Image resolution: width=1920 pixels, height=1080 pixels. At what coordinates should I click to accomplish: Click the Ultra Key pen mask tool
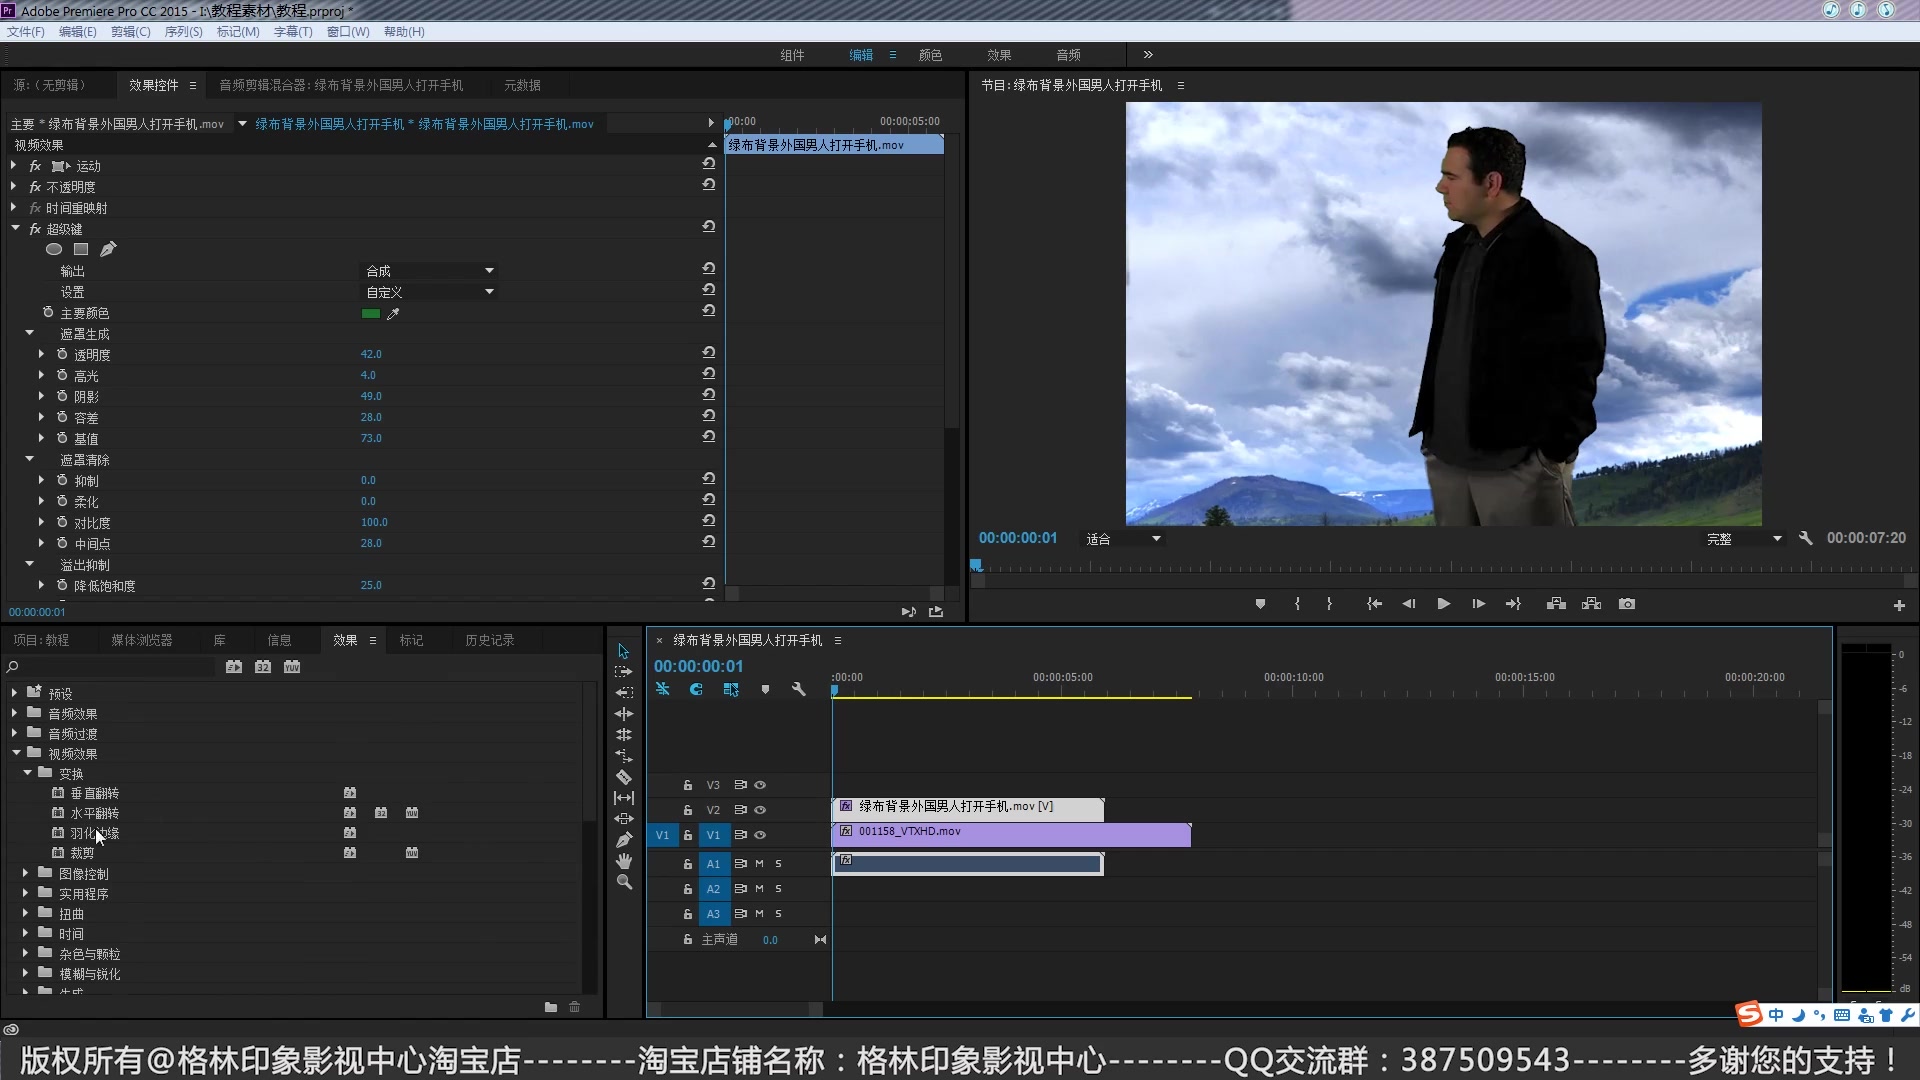(x=108, y=249)
